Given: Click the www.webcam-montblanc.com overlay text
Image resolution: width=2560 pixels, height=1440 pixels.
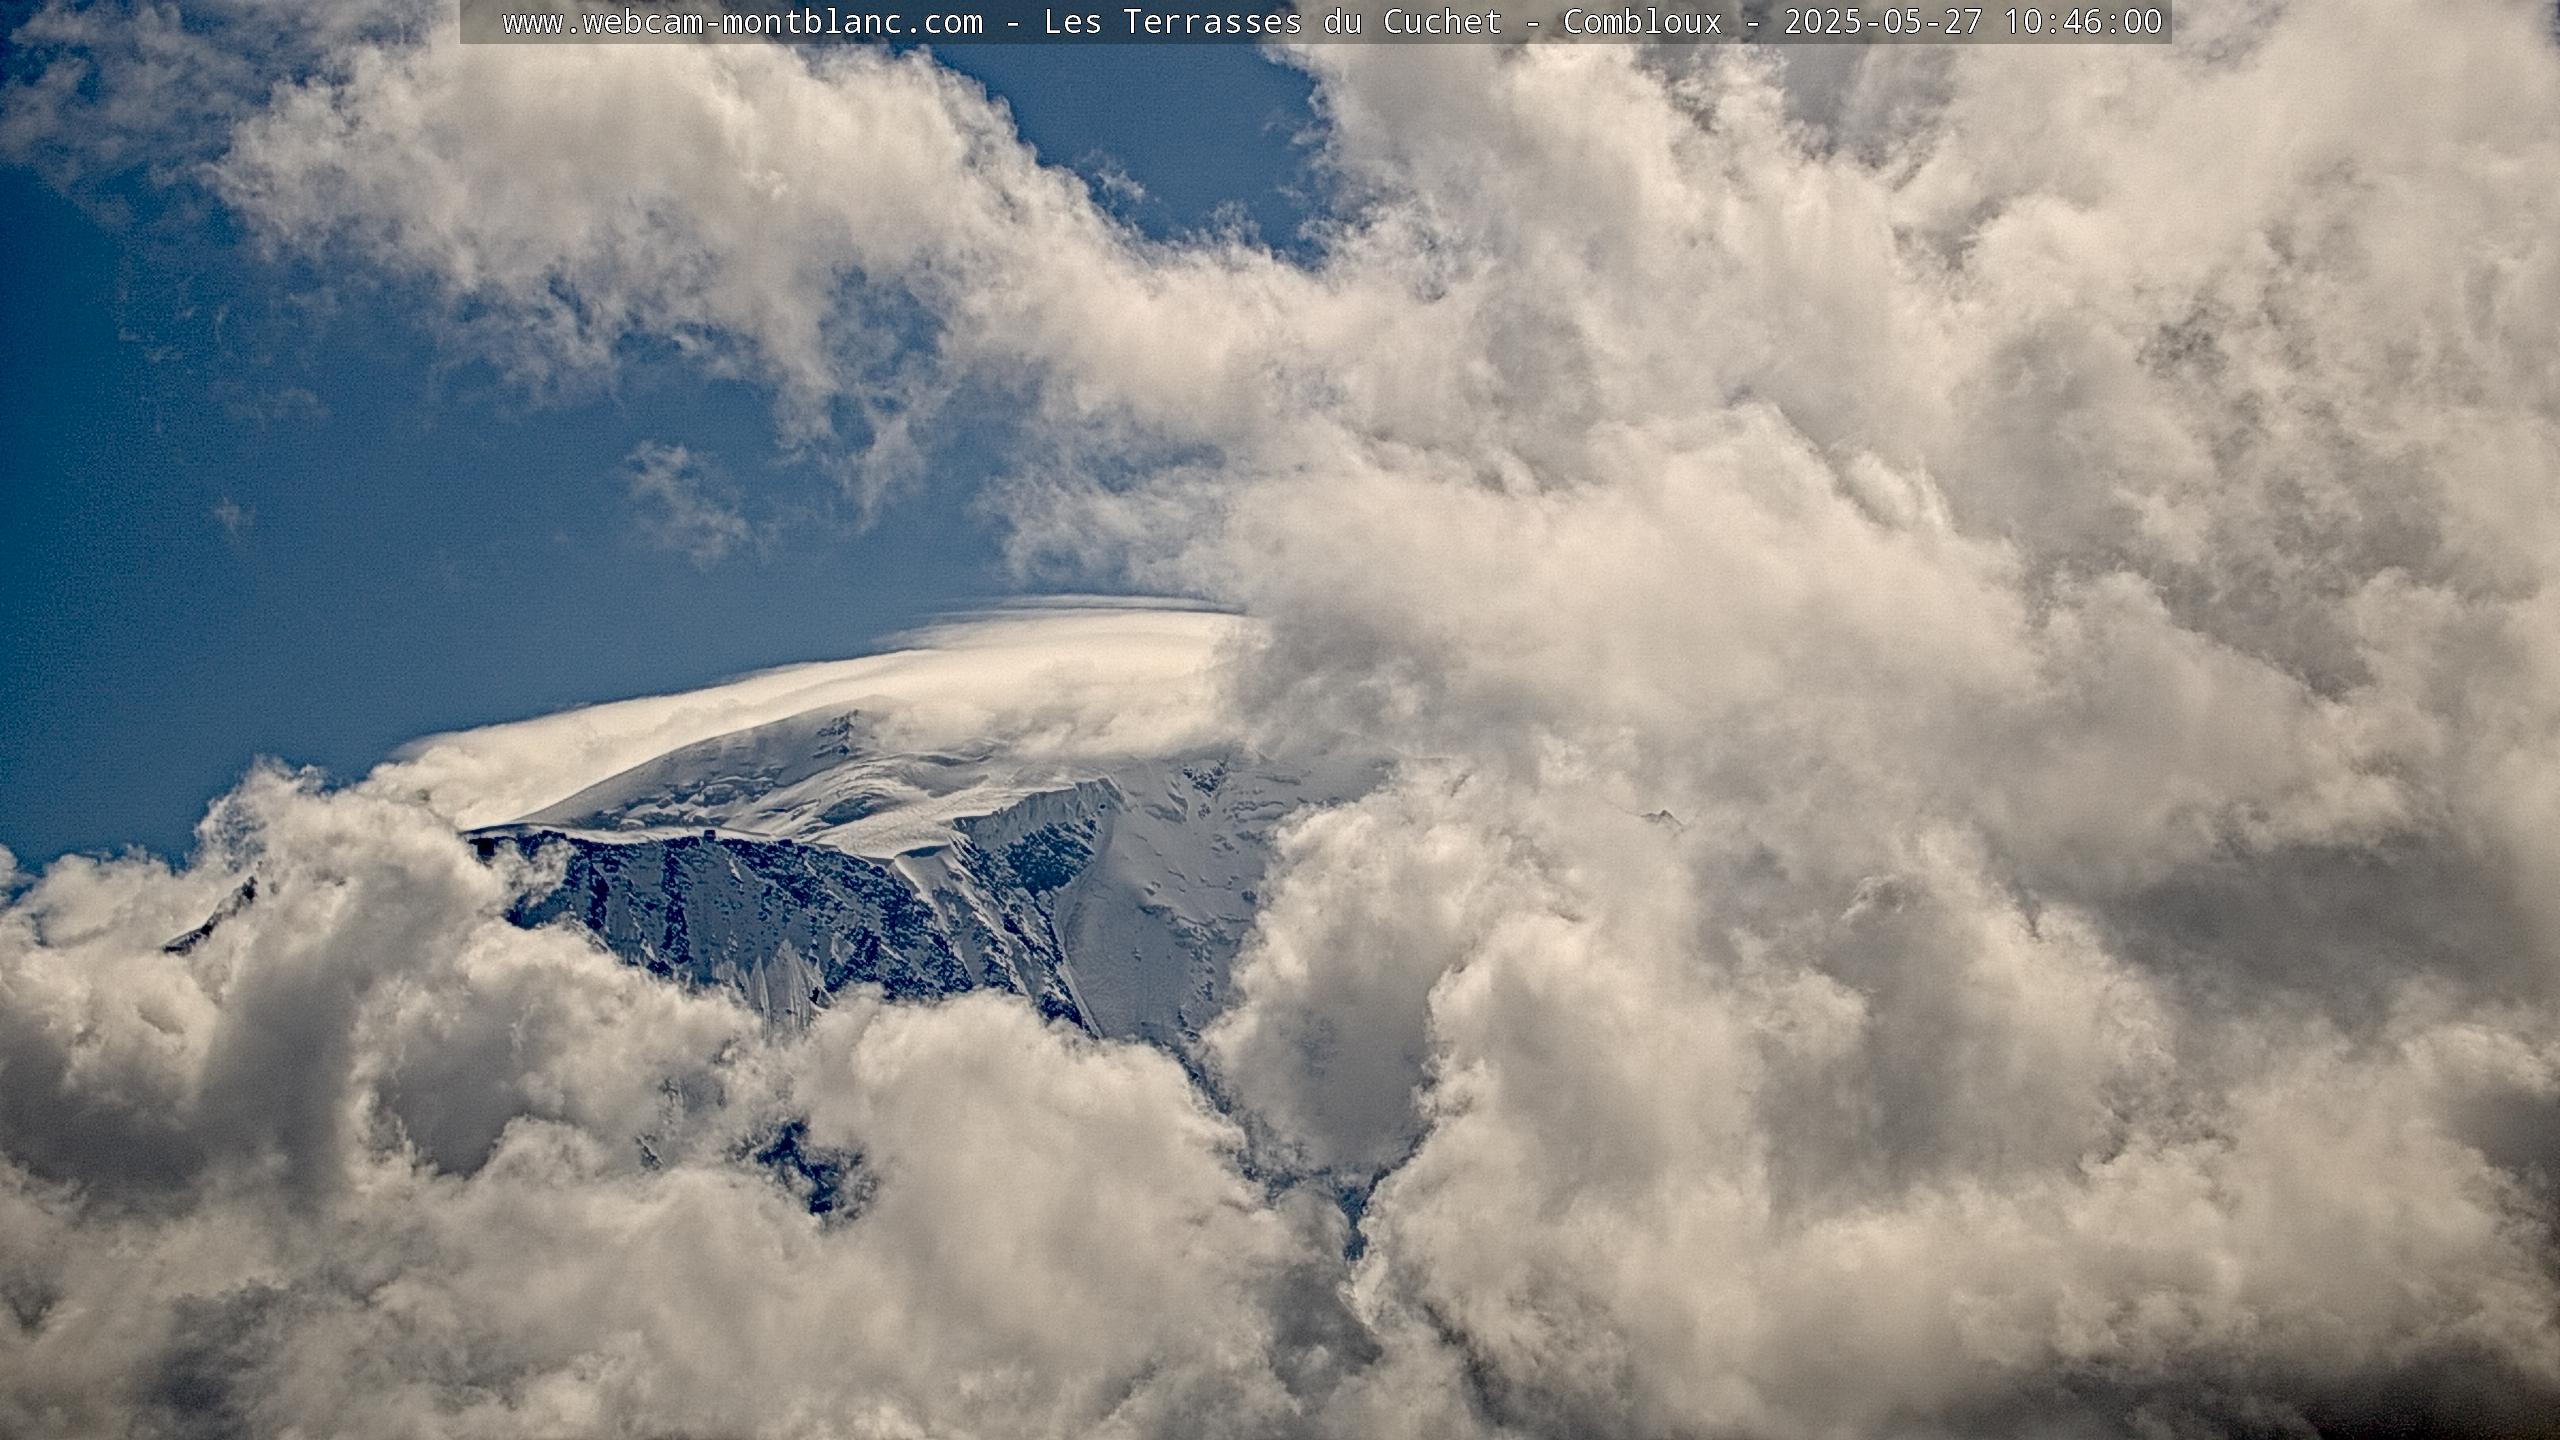Looking at the screenshot, I should click(742, 22).
